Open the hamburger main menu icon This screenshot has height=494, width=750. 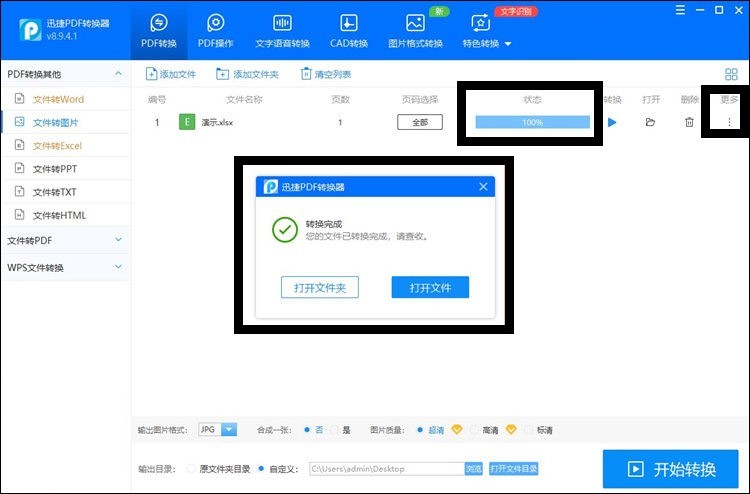(x=680, y=10)
